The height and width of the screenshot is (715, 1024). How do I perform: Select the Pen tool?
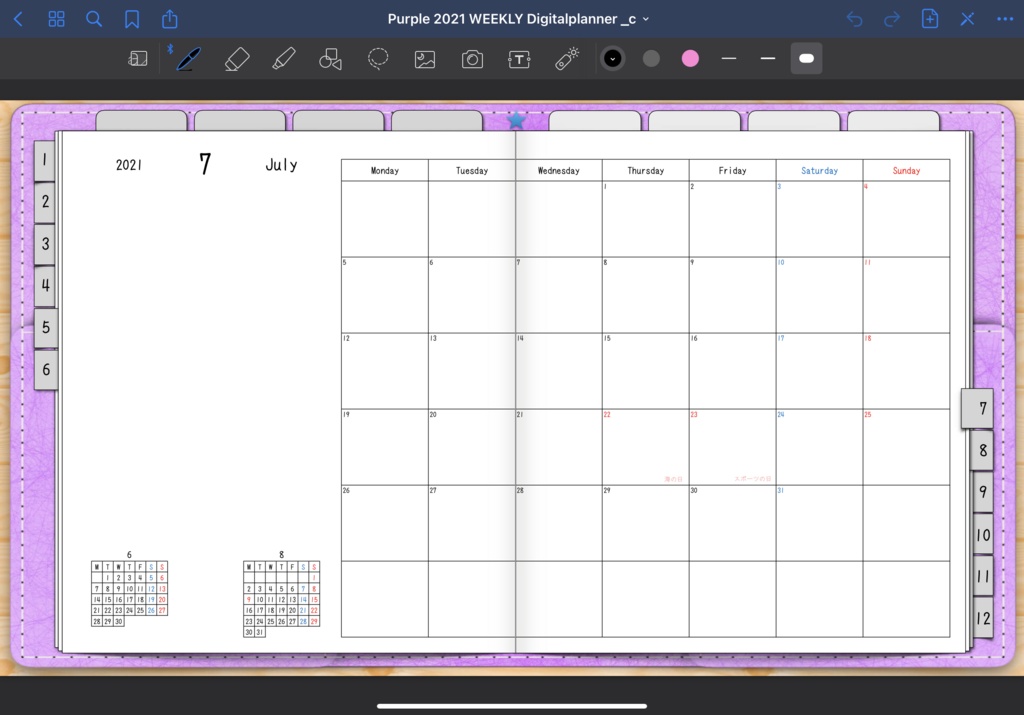click(x=189, y=59)
